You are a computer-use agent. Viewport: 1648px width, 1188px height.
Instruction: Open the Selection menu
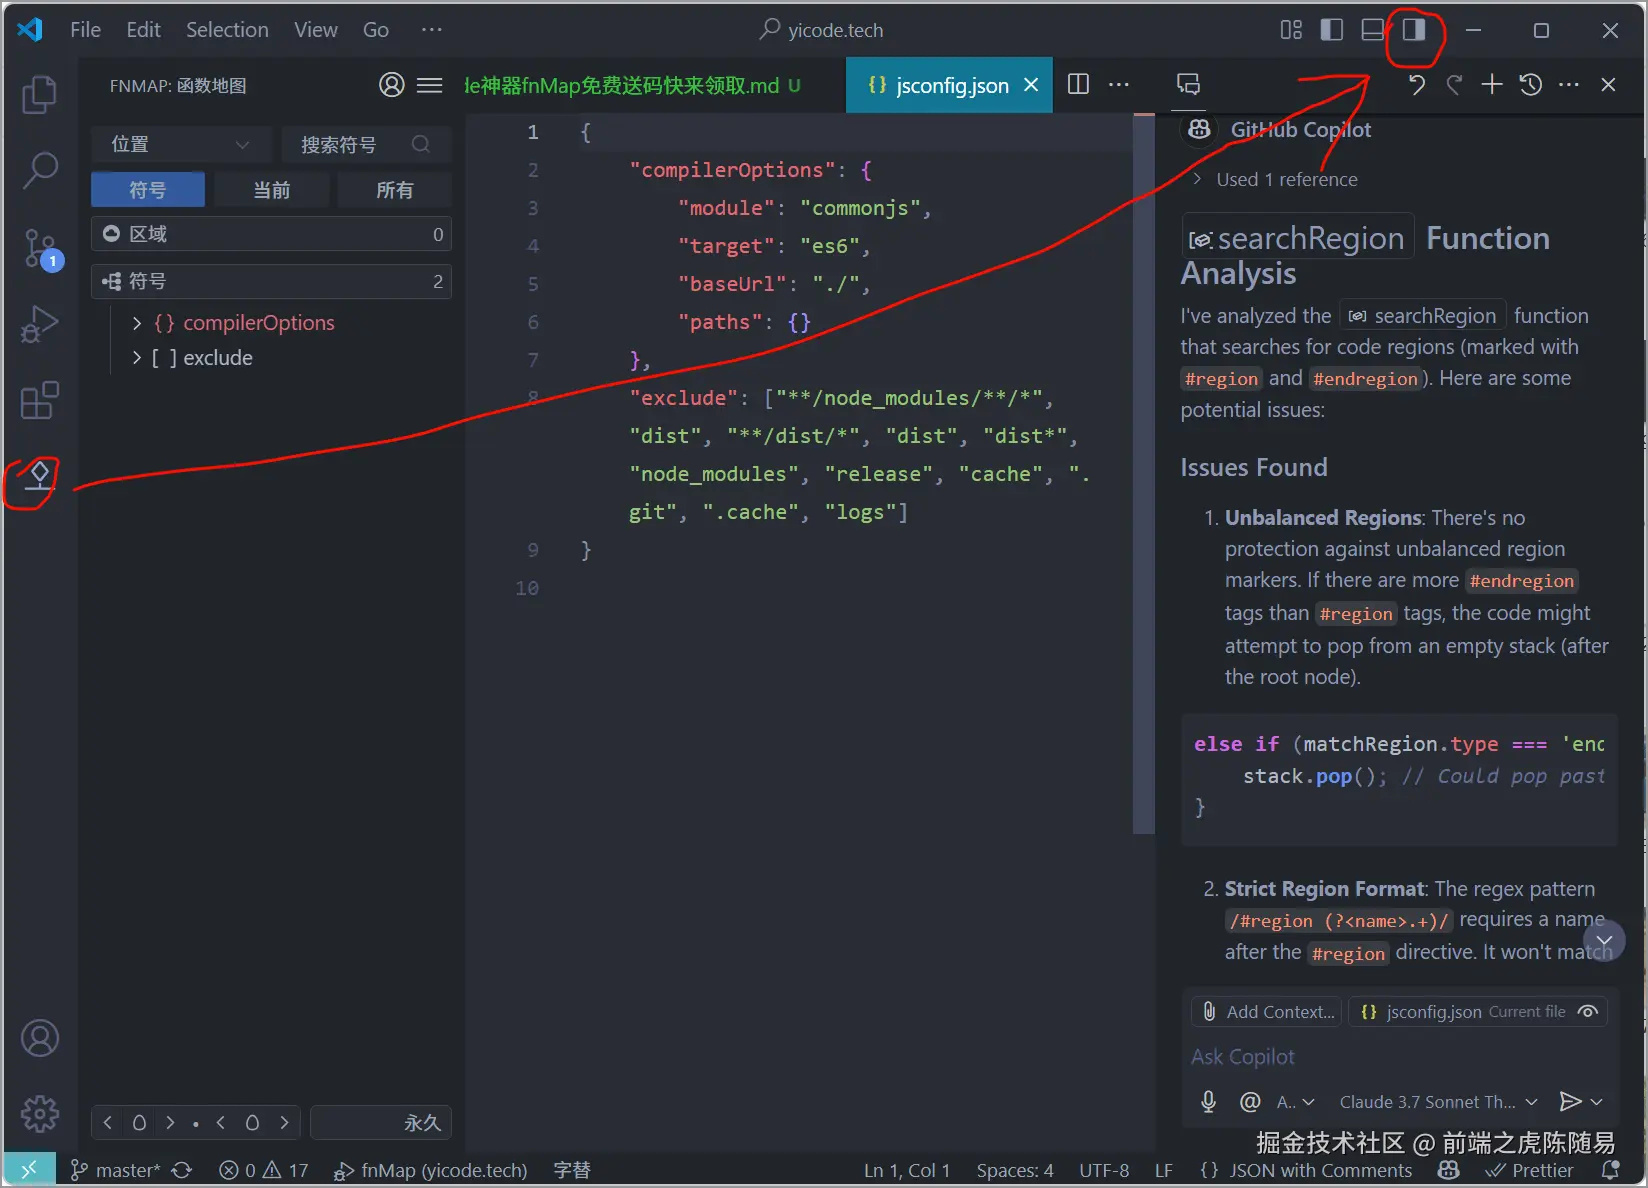point(227,30)
